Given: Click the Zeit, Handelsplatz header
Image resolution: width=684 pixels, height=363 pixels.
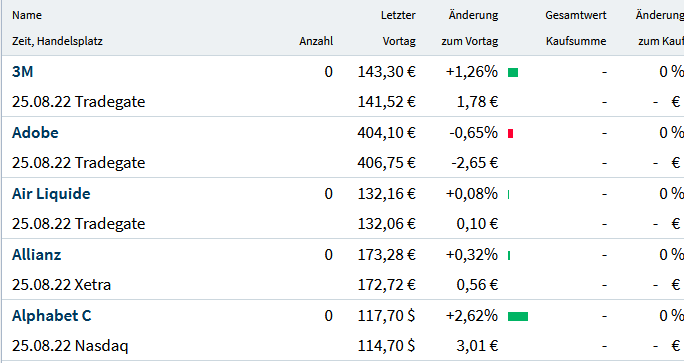Looking at the screenshot, I should [x=57, y=41].
